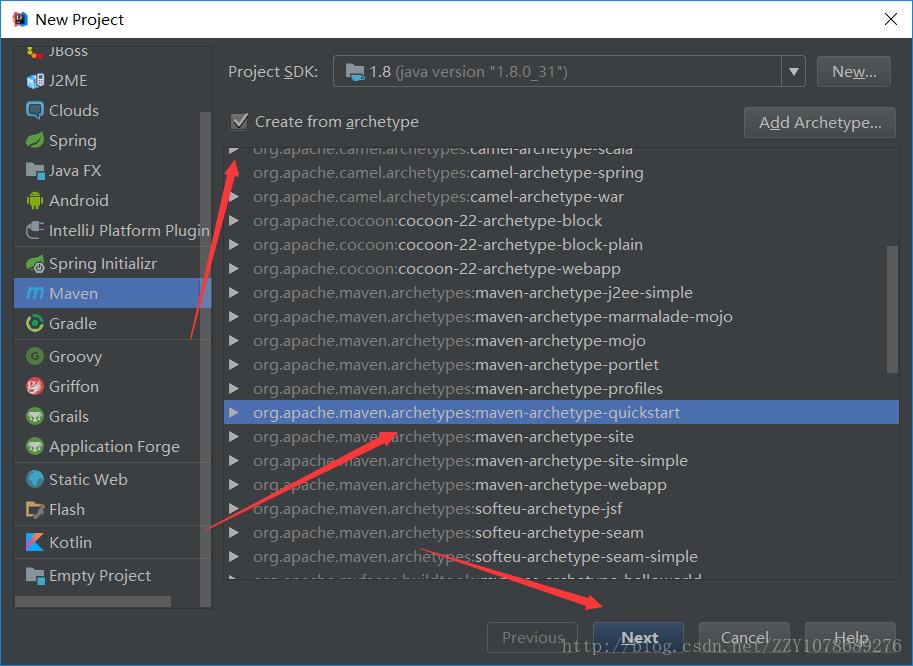Expand maven-archetype-mojo node
This screenshot has height=666, width=913.
pyautogui.click(x=234, y=341)
